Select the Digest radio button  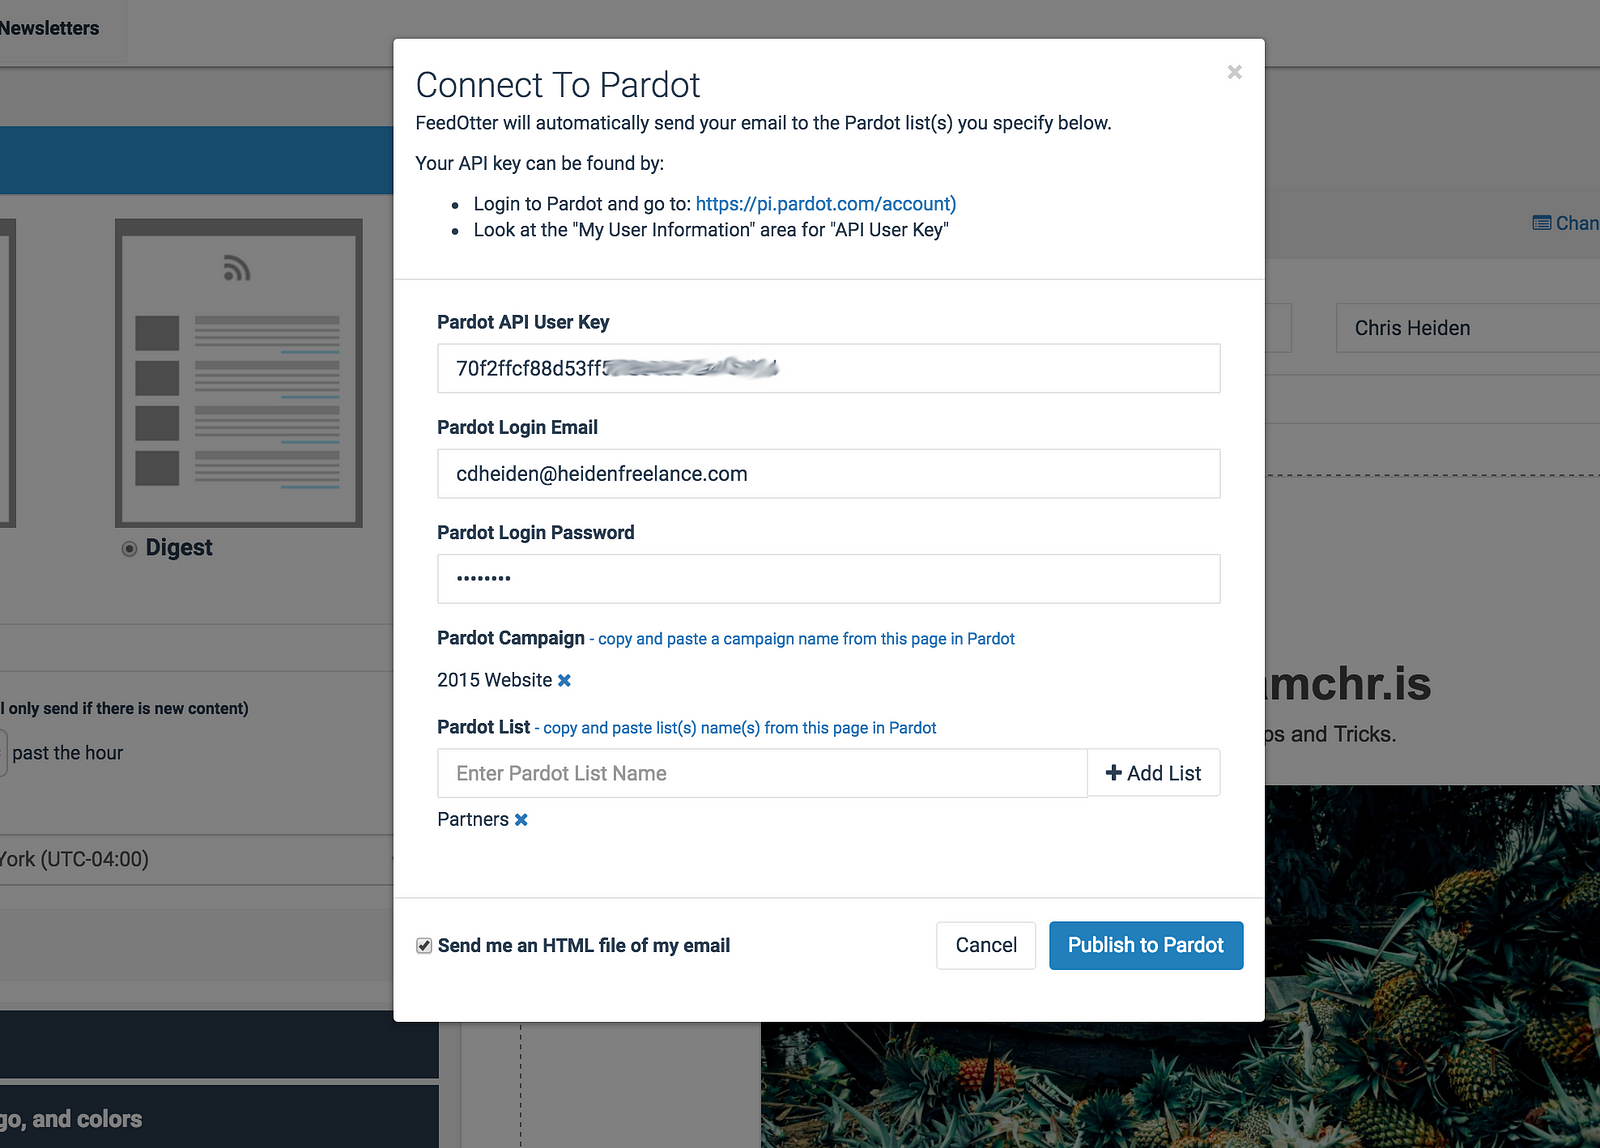pos(129,549)
